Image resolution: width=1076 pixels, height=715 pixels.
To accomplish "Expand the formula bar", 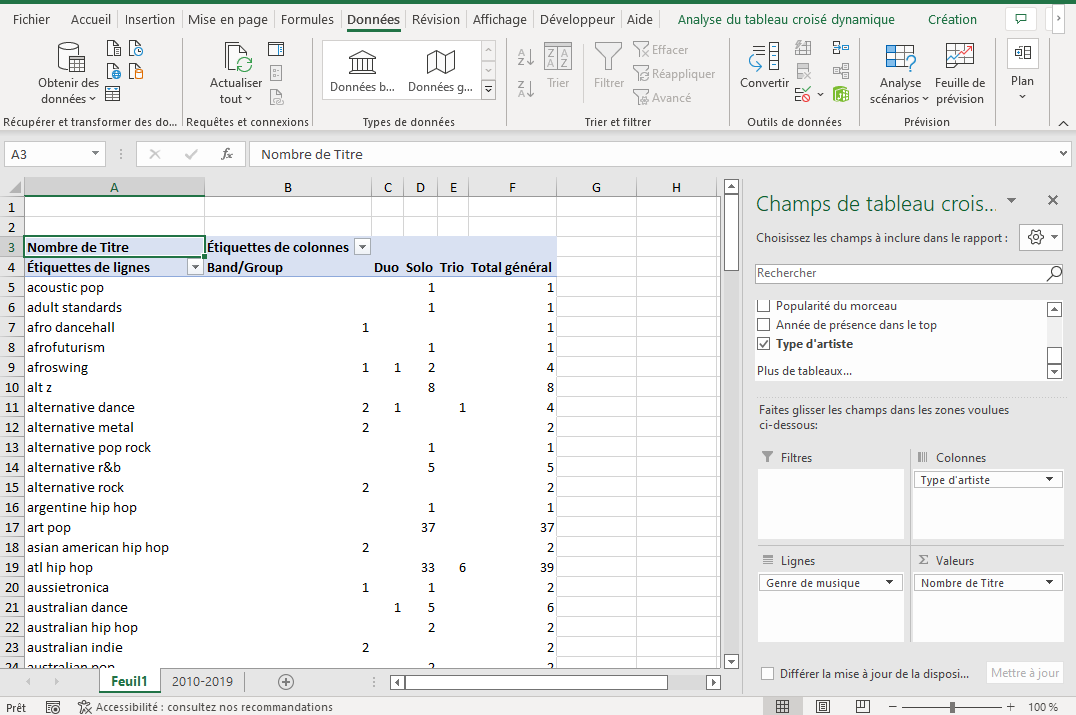I will tap(1062, 154).
